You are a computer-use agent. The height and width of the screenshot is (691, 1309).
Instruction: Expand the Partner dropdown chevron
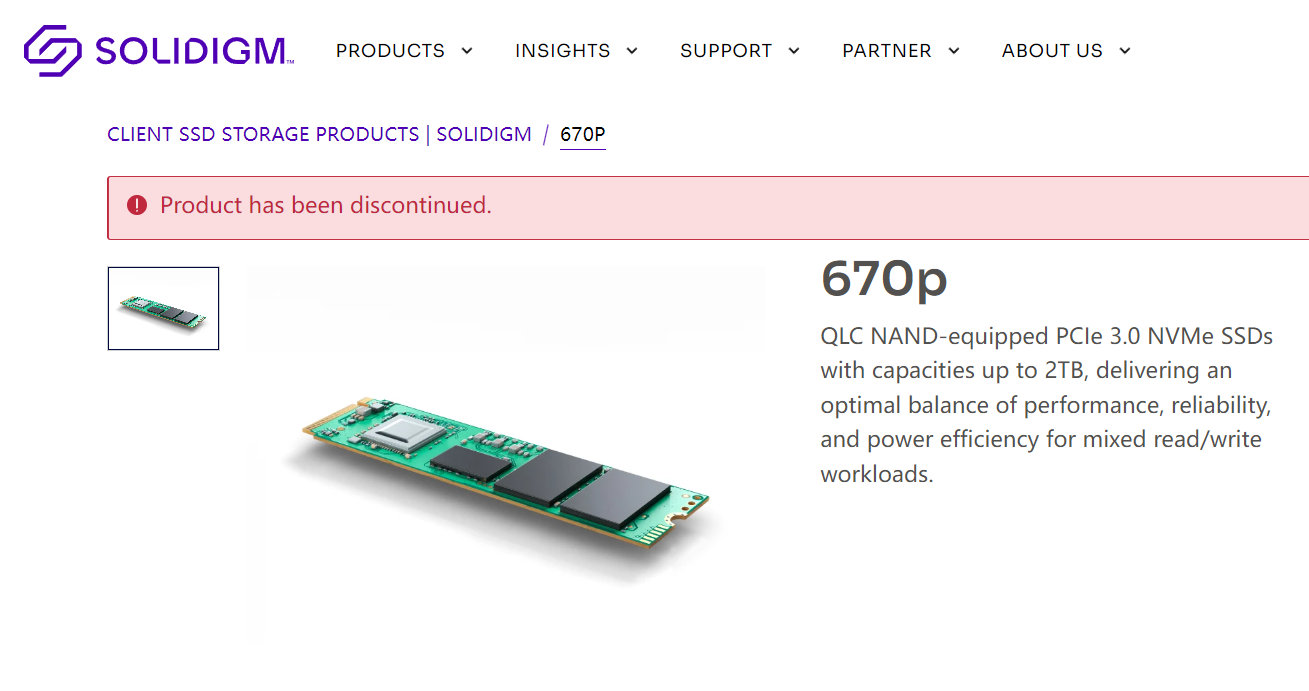[x=954, y=51]
